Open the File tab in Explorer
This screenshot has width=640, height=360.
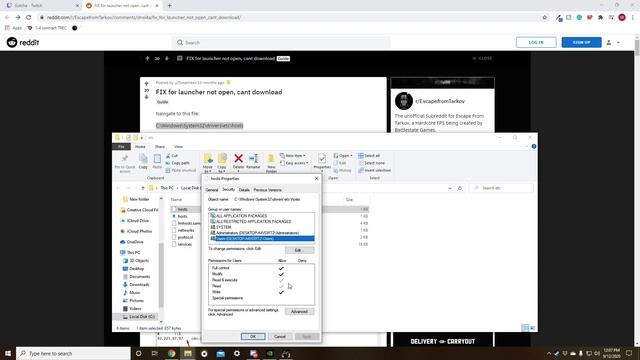click(121, 147)
